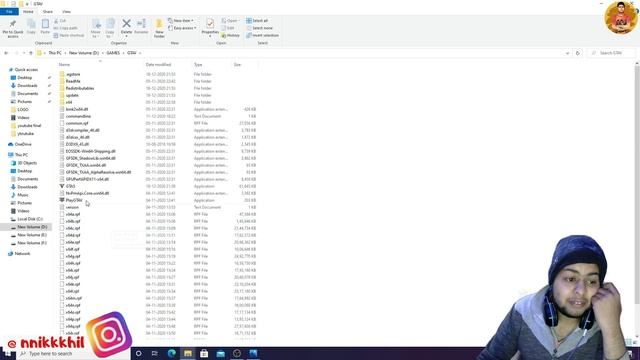
Task: Click History in the Open group
Action: (x=231, y=36)
